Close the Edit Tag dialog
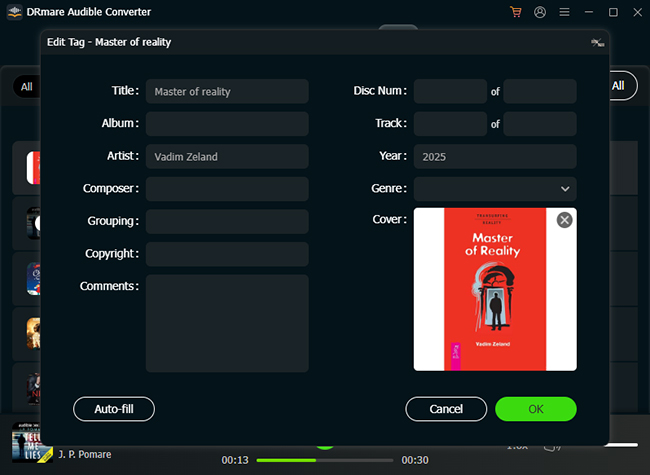650x475 pixels. click(597, 42)
